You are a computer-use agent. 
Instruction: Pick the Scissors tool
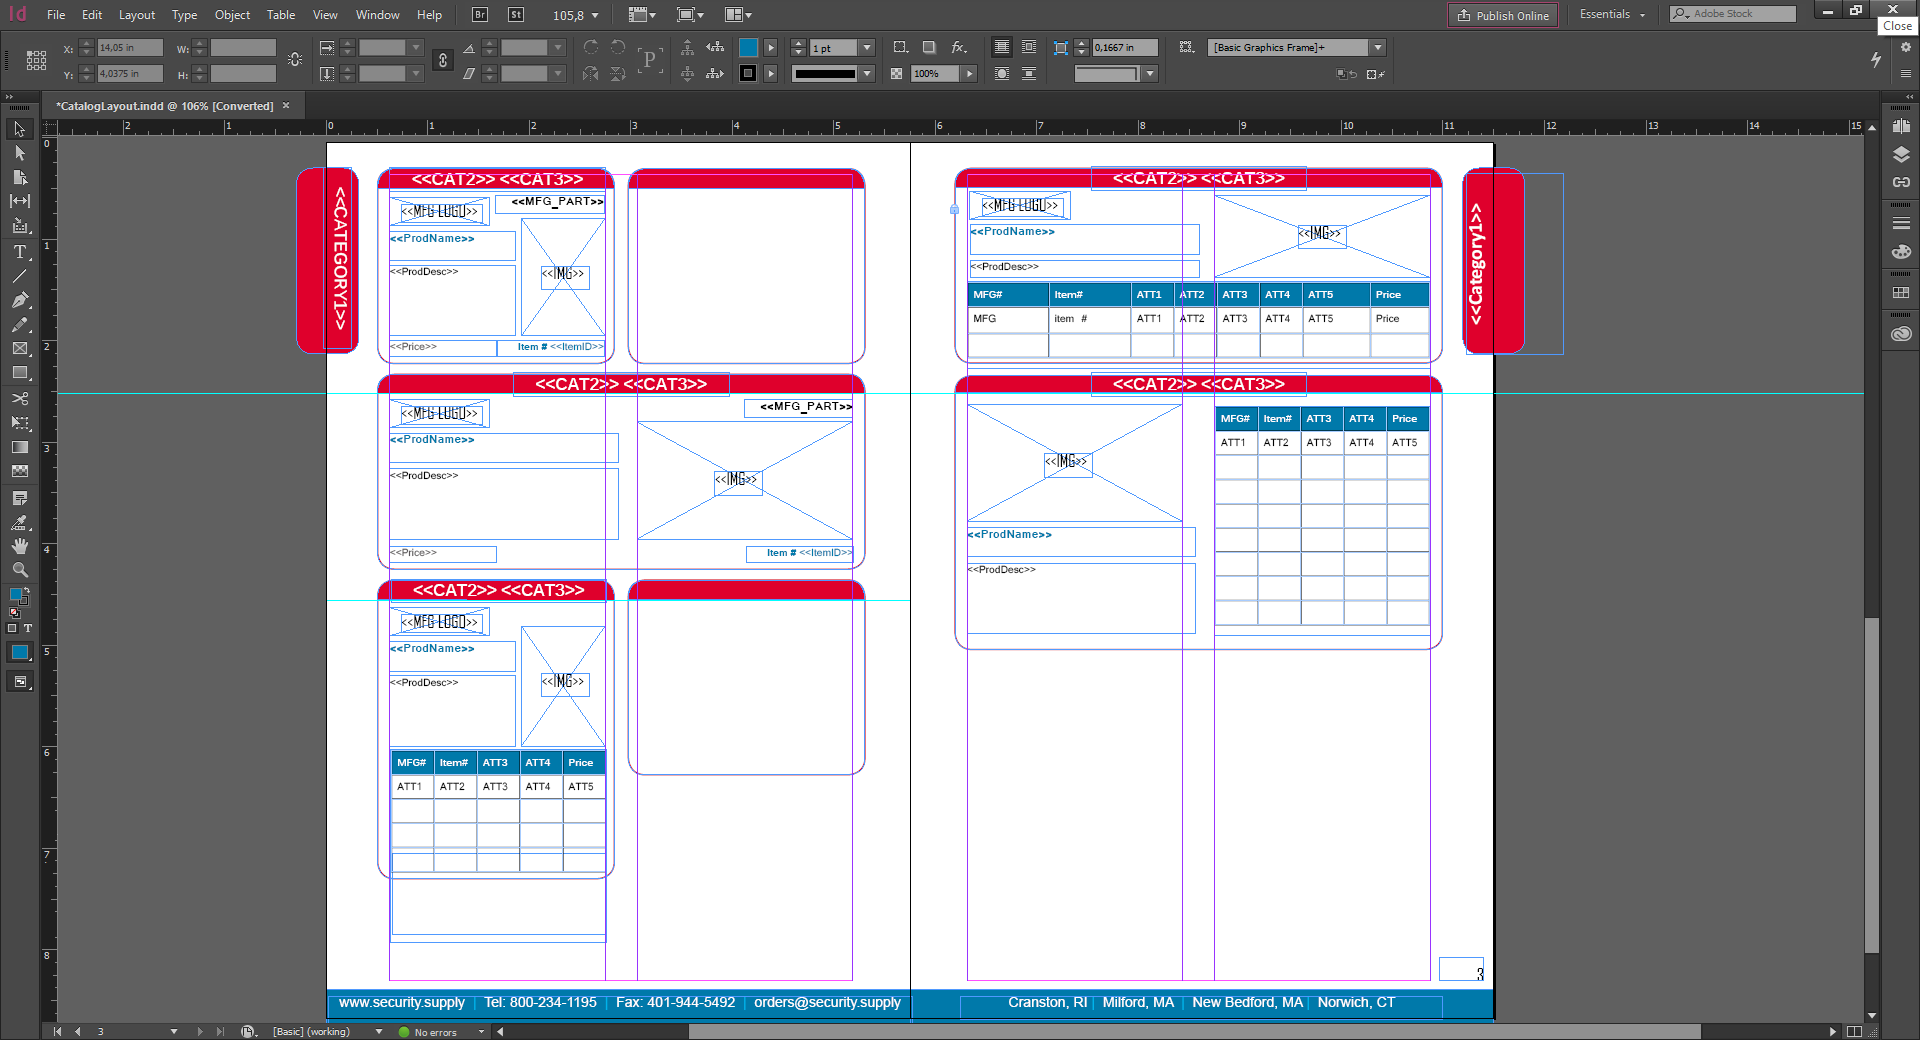(x=19, y=398)
